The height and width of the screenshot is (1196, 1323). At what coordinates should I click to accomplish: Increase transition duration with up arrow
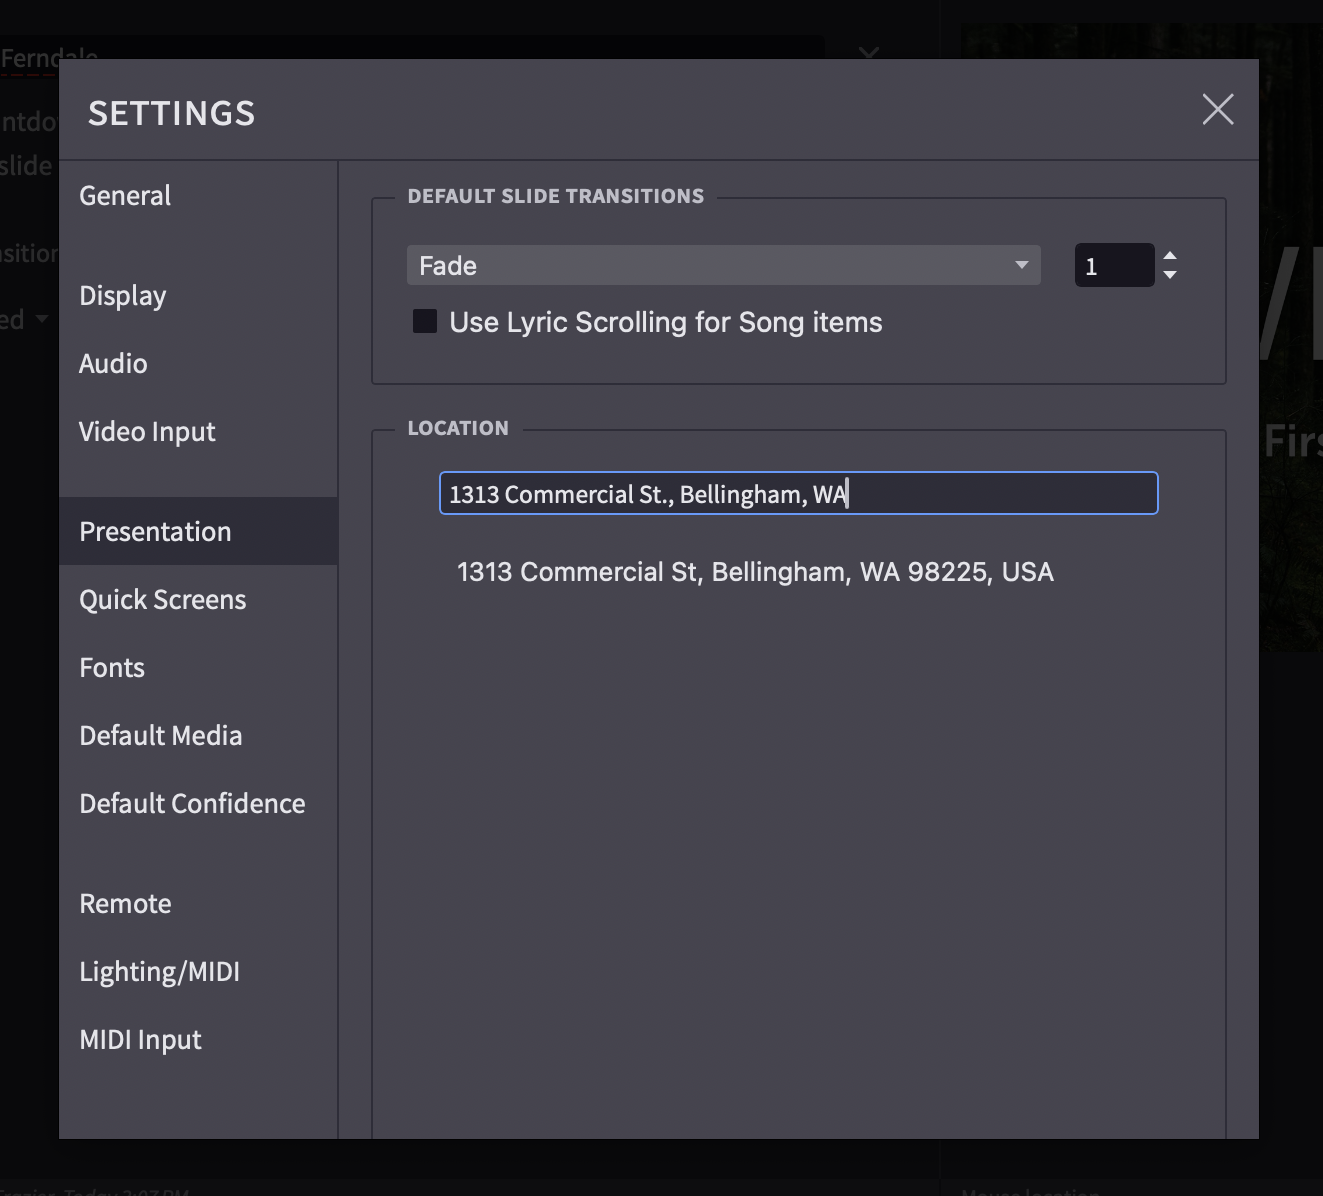pyautogui.click(x=1170, y=255)
